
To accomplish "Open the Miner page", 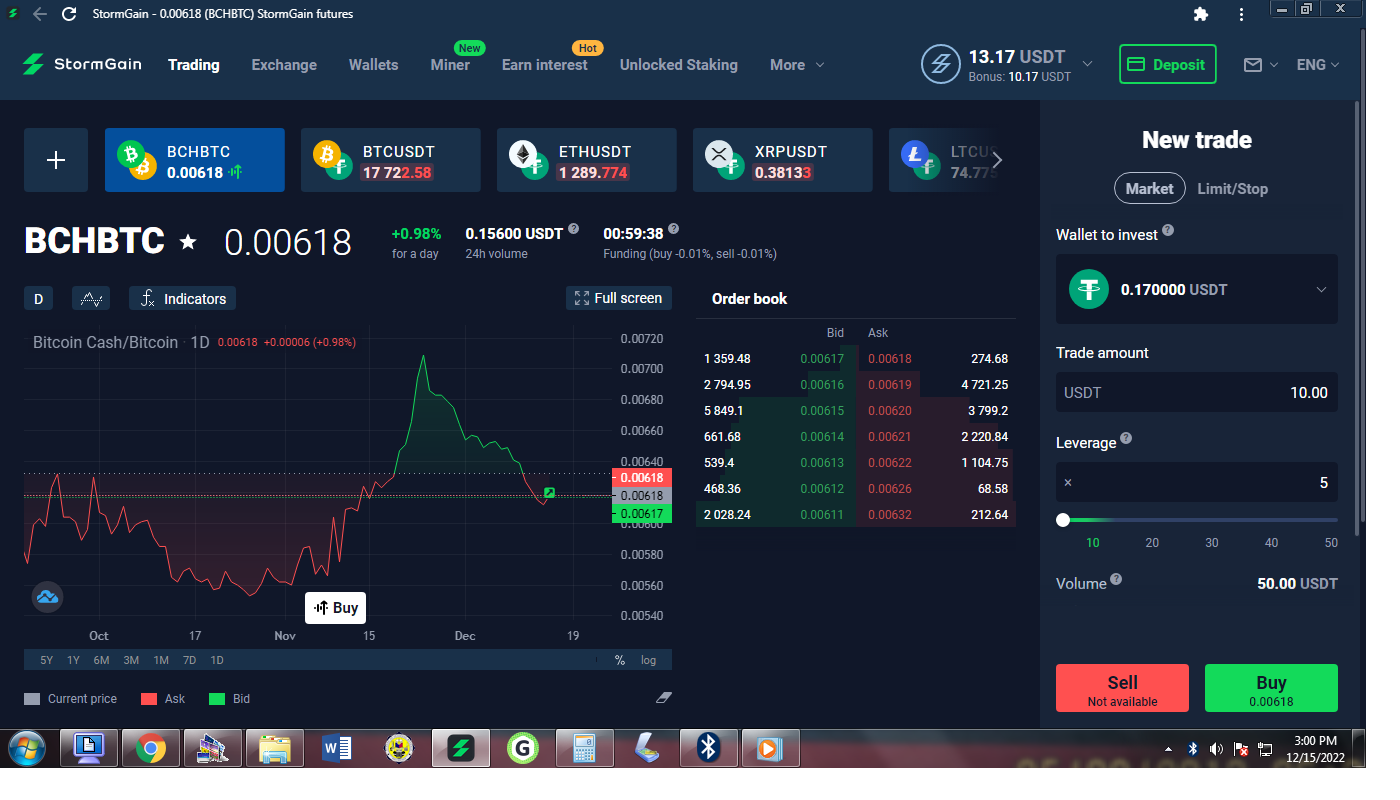I will [450, 64].
